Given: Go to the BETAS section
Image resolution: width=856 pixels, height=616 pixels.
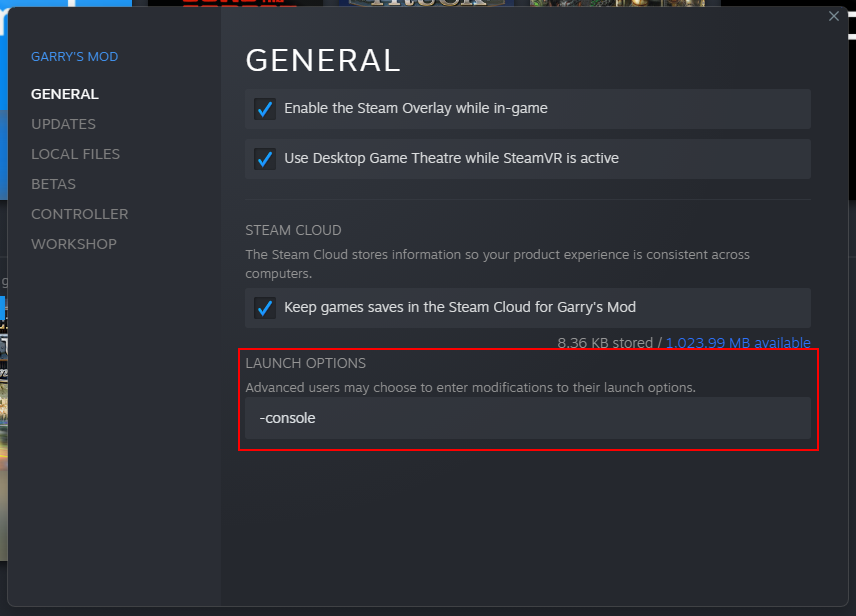Looking at the screenshot, I should click(54, 184).
